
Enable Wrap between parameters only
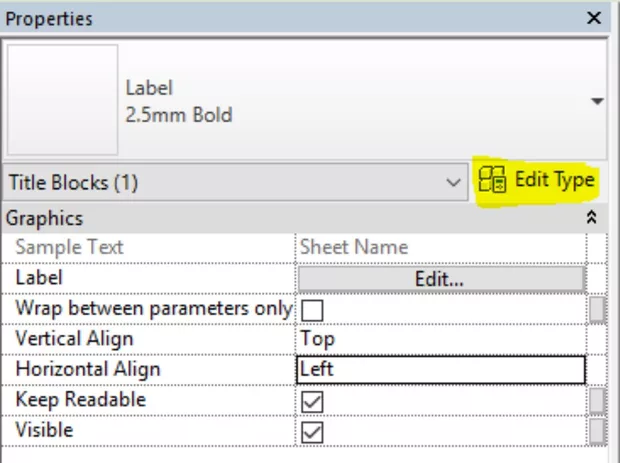tap(313, 310)
